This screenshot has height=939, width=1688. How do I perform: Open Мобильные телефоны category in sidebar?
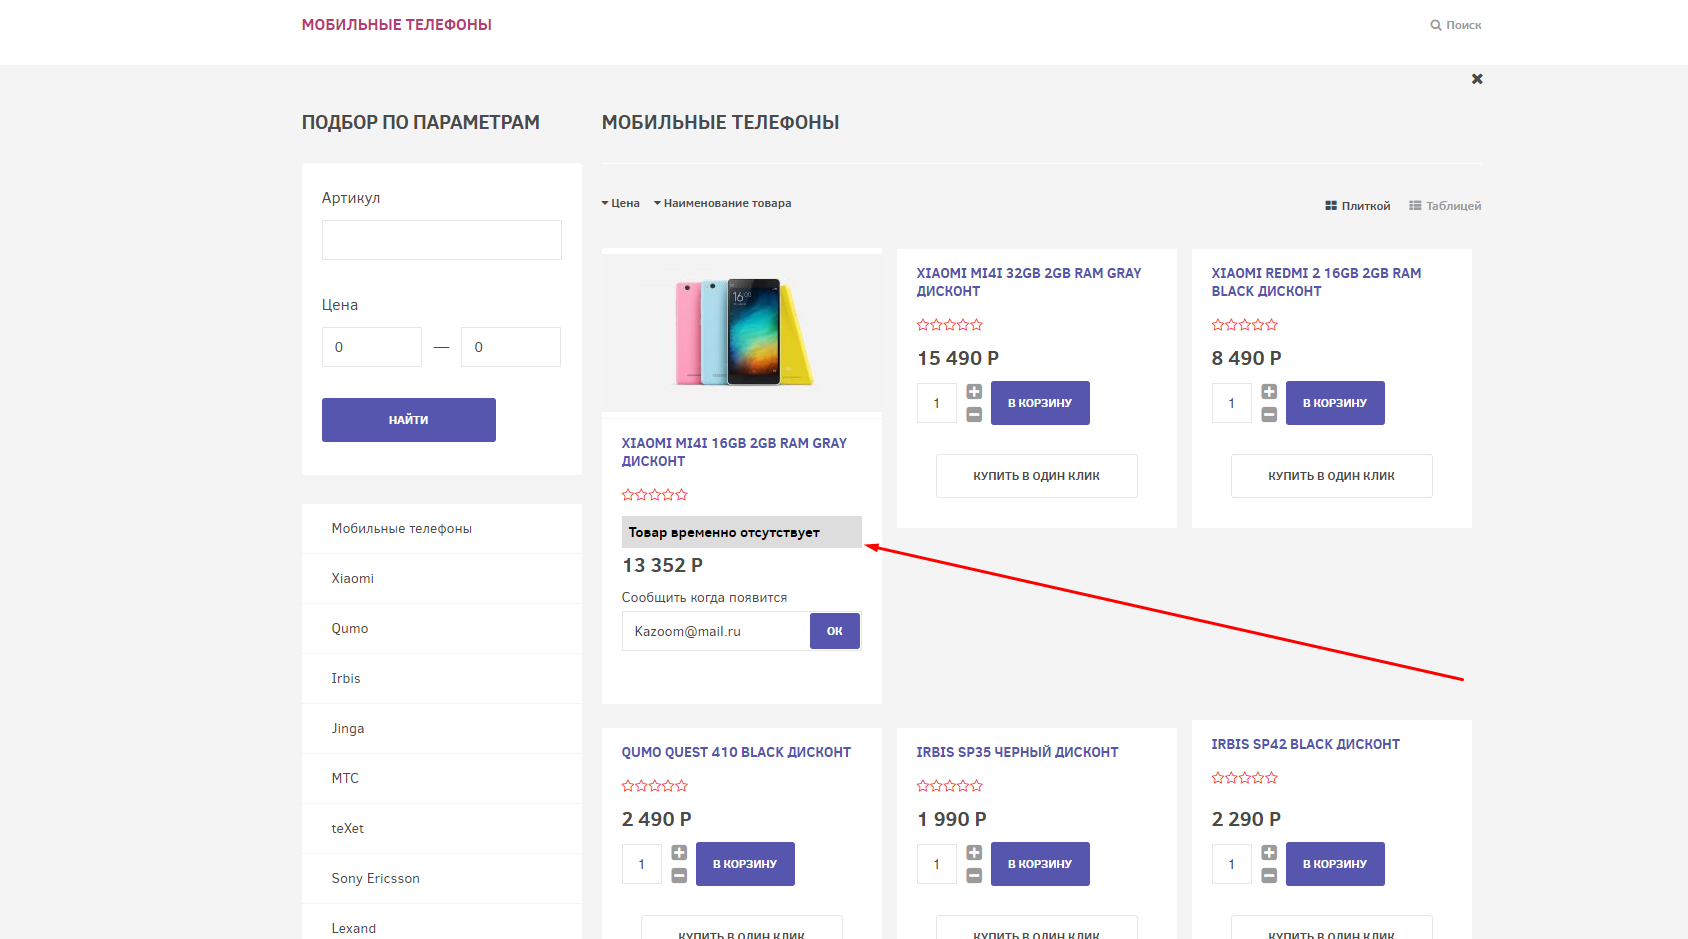(x=442, y=529)
